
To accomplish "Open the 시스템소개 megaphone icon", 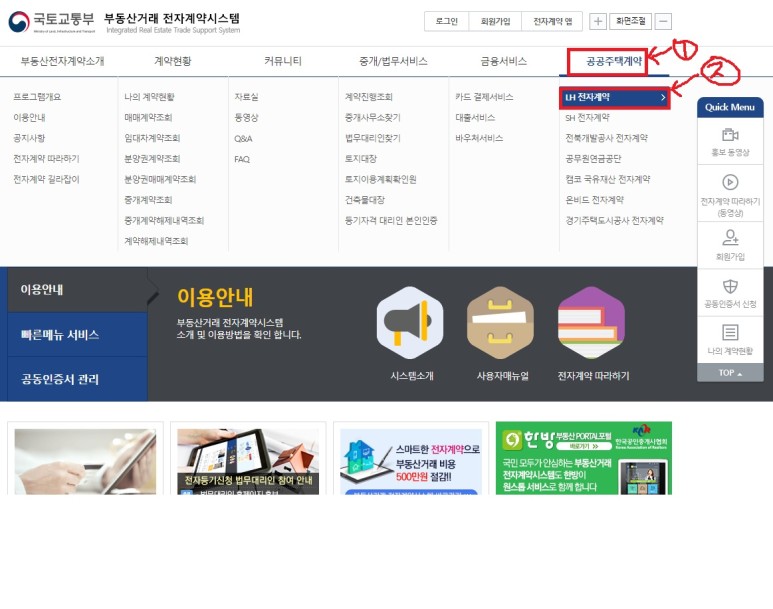I will [410, 322].
